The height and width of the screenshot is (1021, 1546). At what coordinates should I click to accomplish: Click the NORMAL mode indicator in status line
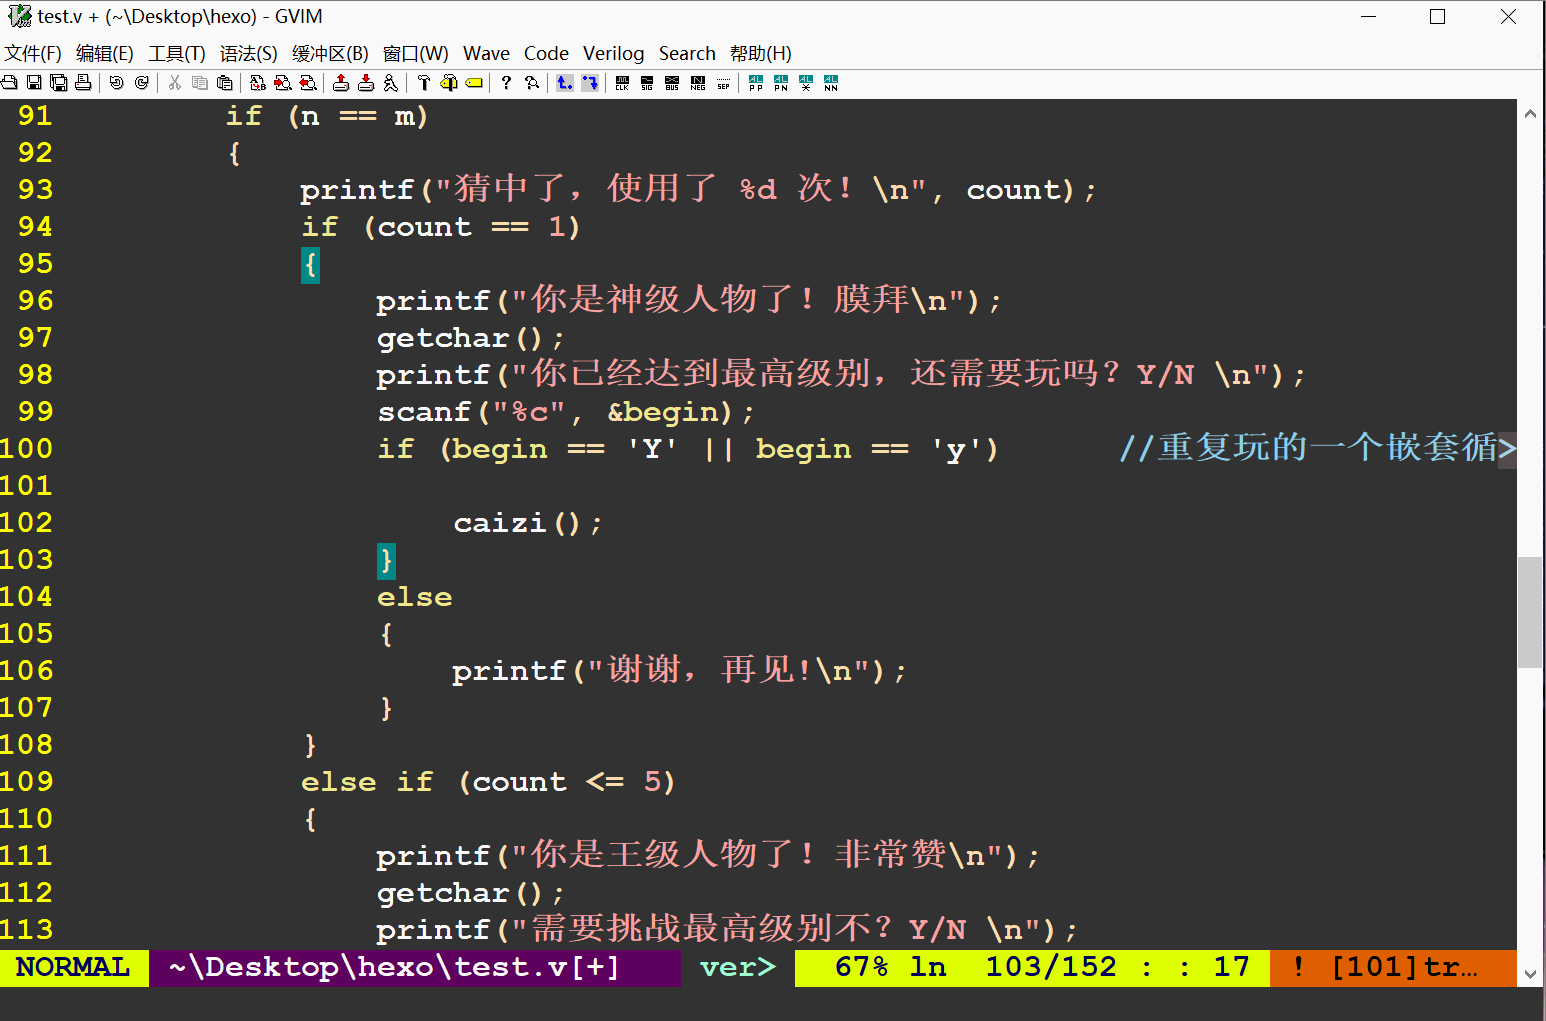point(73,968)
